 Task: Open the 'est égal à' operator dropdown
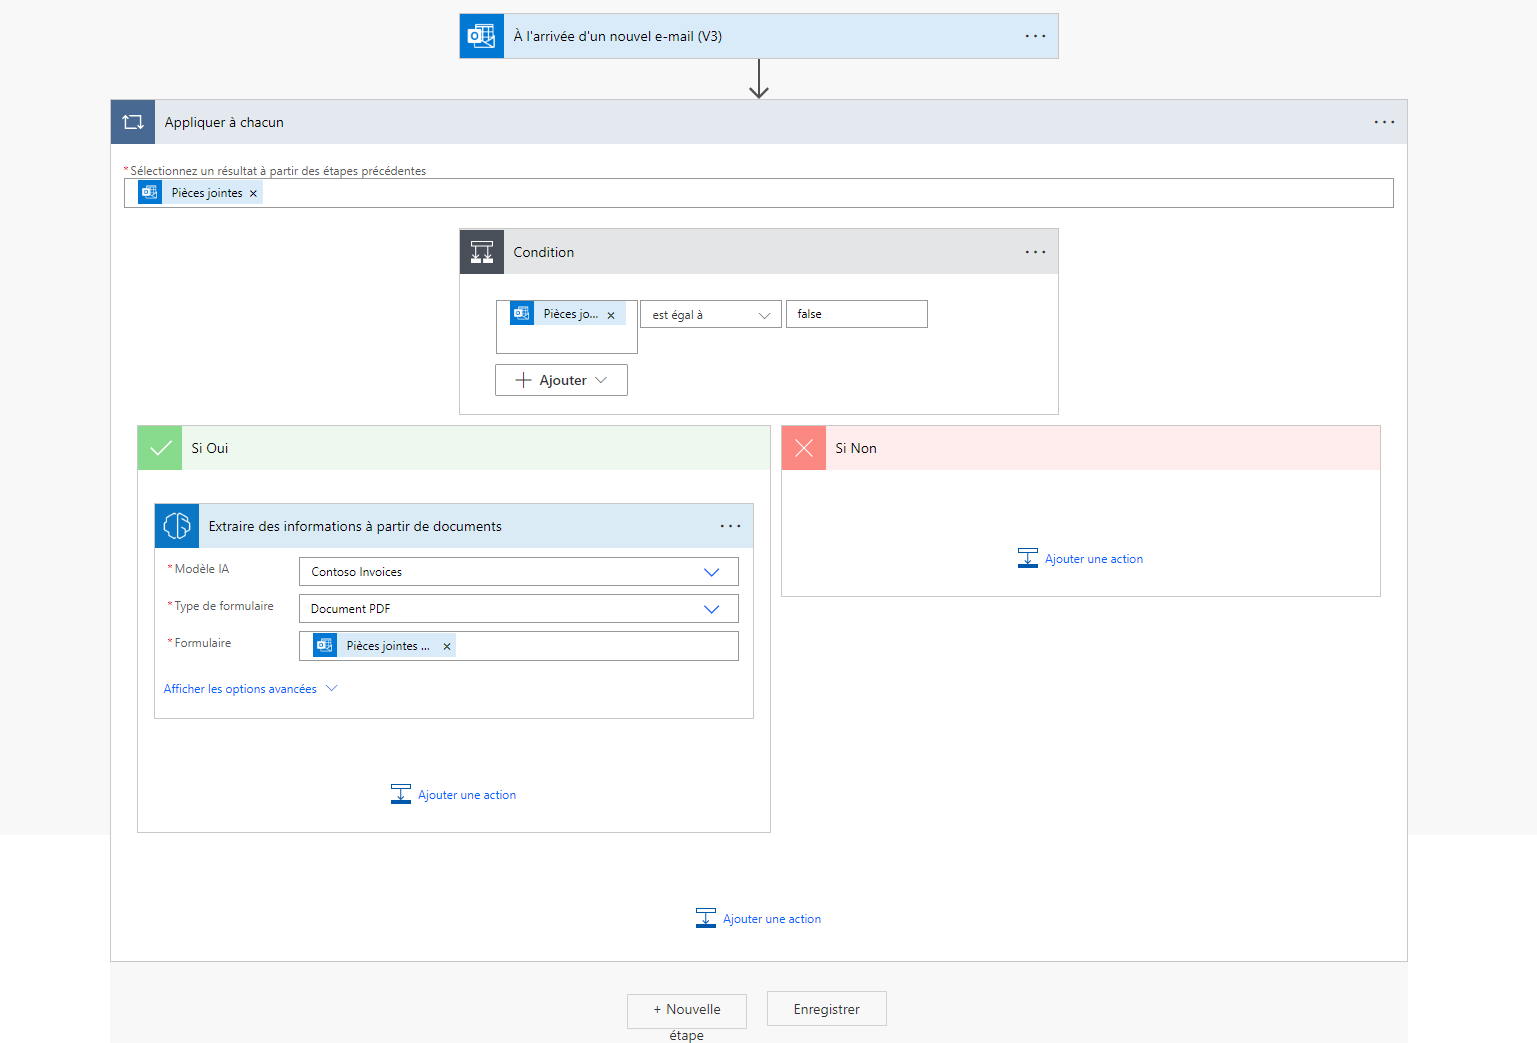(x=710, y=315)
